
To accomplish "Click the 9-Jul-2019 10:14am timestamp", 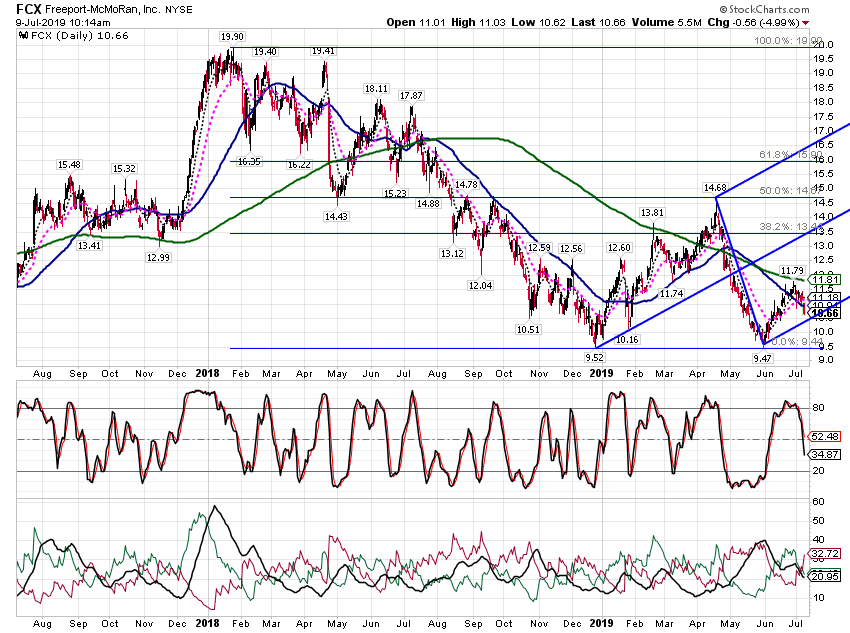I will pos(63,23).
